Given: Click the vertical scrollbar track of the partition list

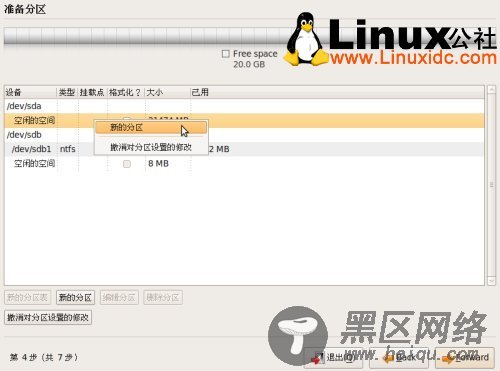Looking at the screenshot, I should click(x=491, y=185).
